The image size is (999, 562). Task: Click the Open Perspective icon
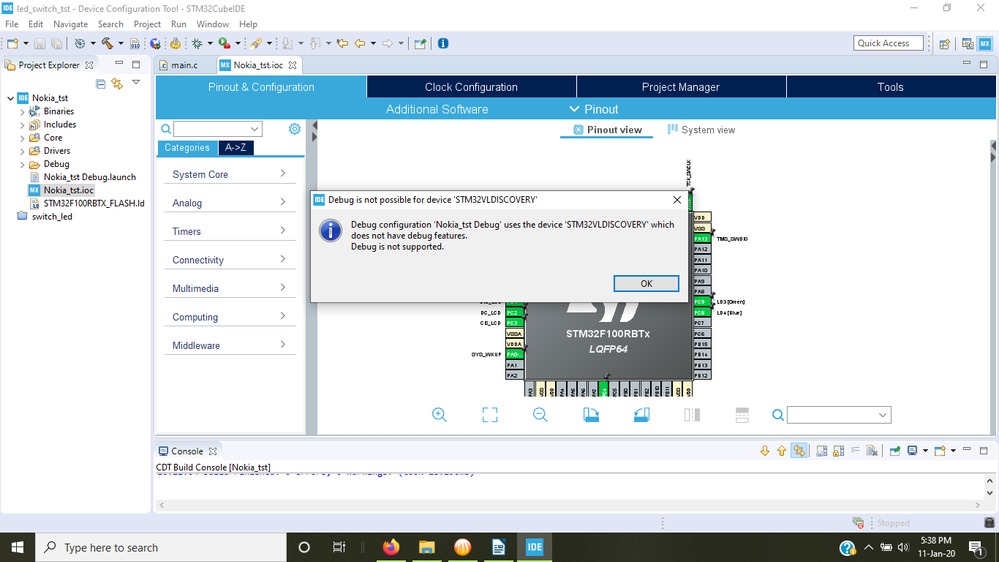pos(945,43)
